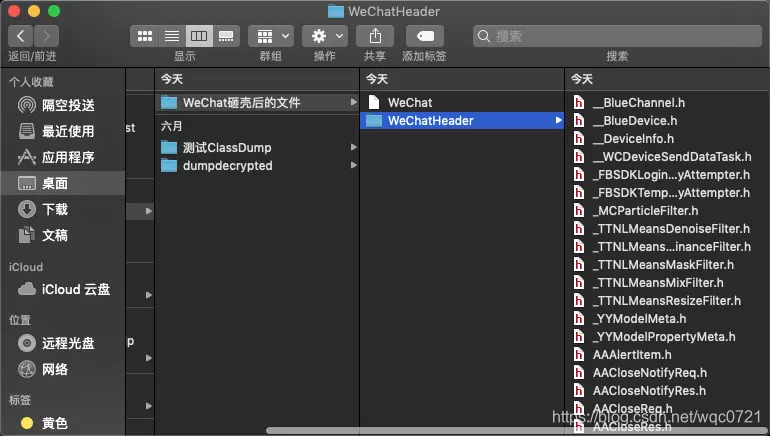Switch to gallery view

[x=226, y=36]
